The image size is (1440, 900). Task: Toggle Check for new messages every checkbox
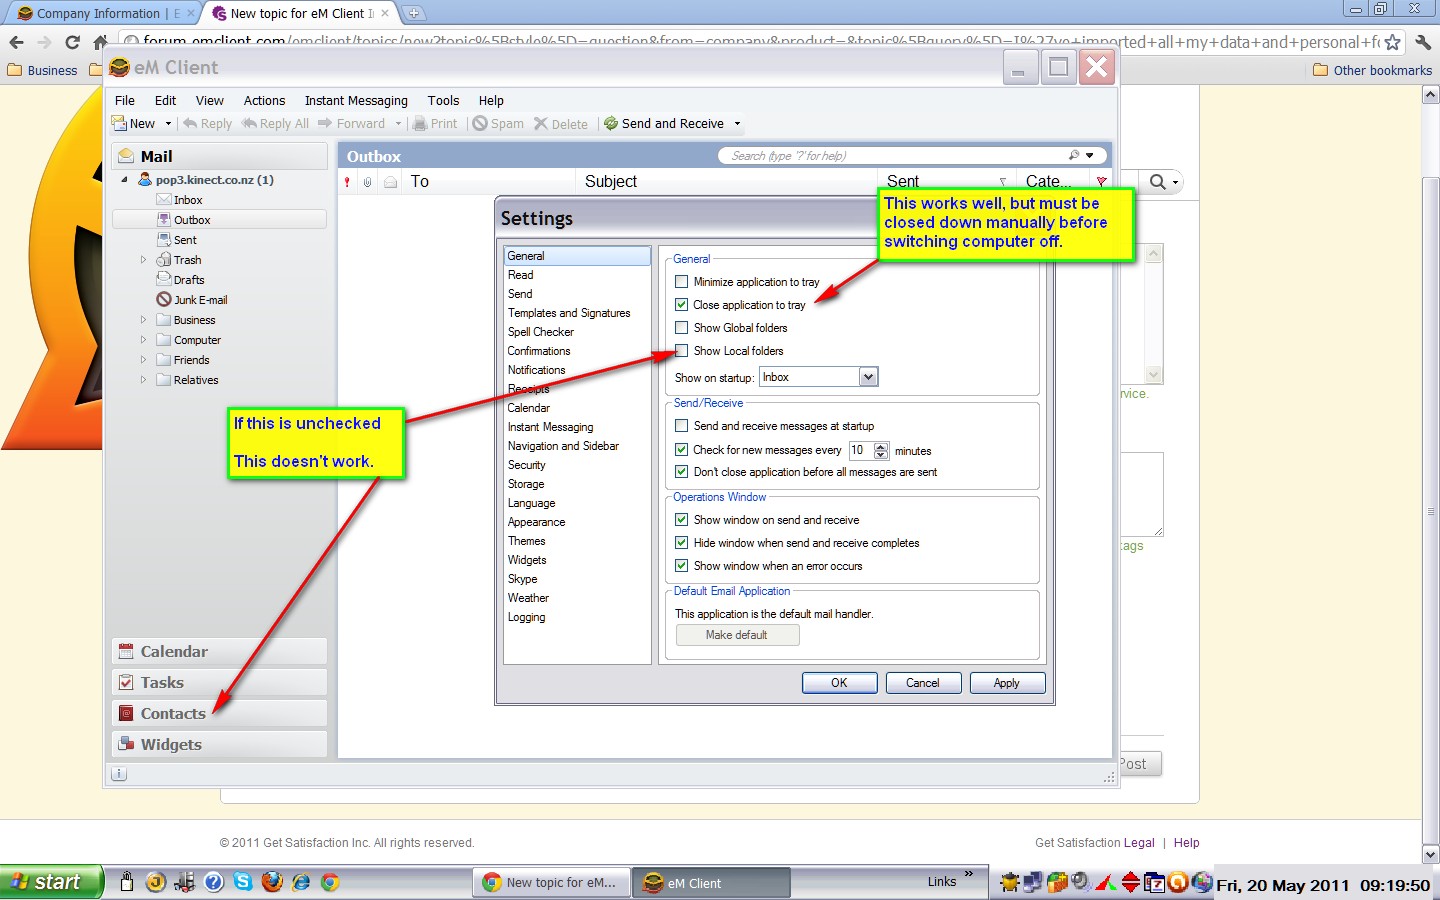681,450
